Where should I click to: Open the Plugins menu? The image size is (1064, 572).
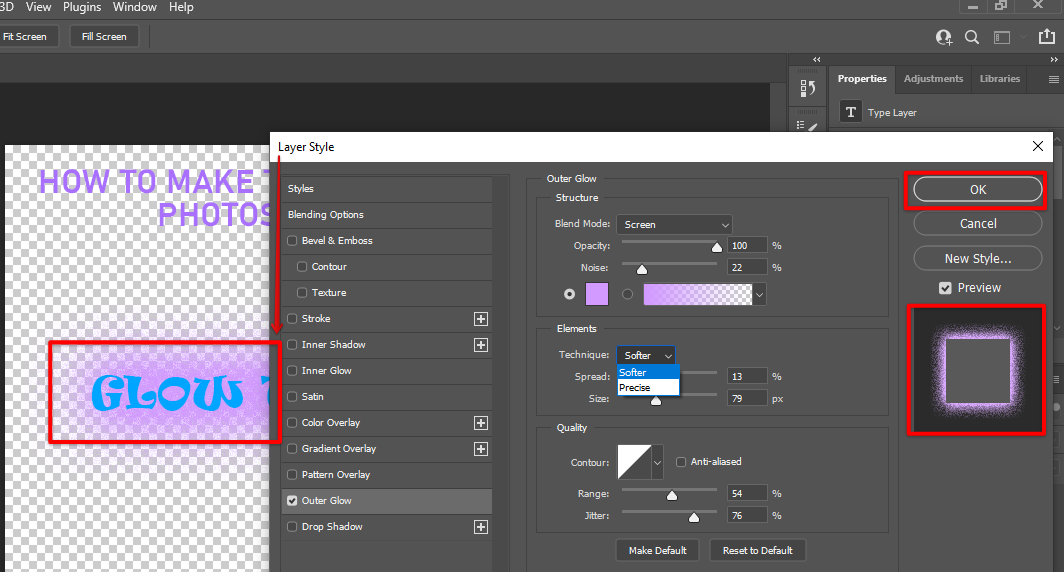pos(82,7)
